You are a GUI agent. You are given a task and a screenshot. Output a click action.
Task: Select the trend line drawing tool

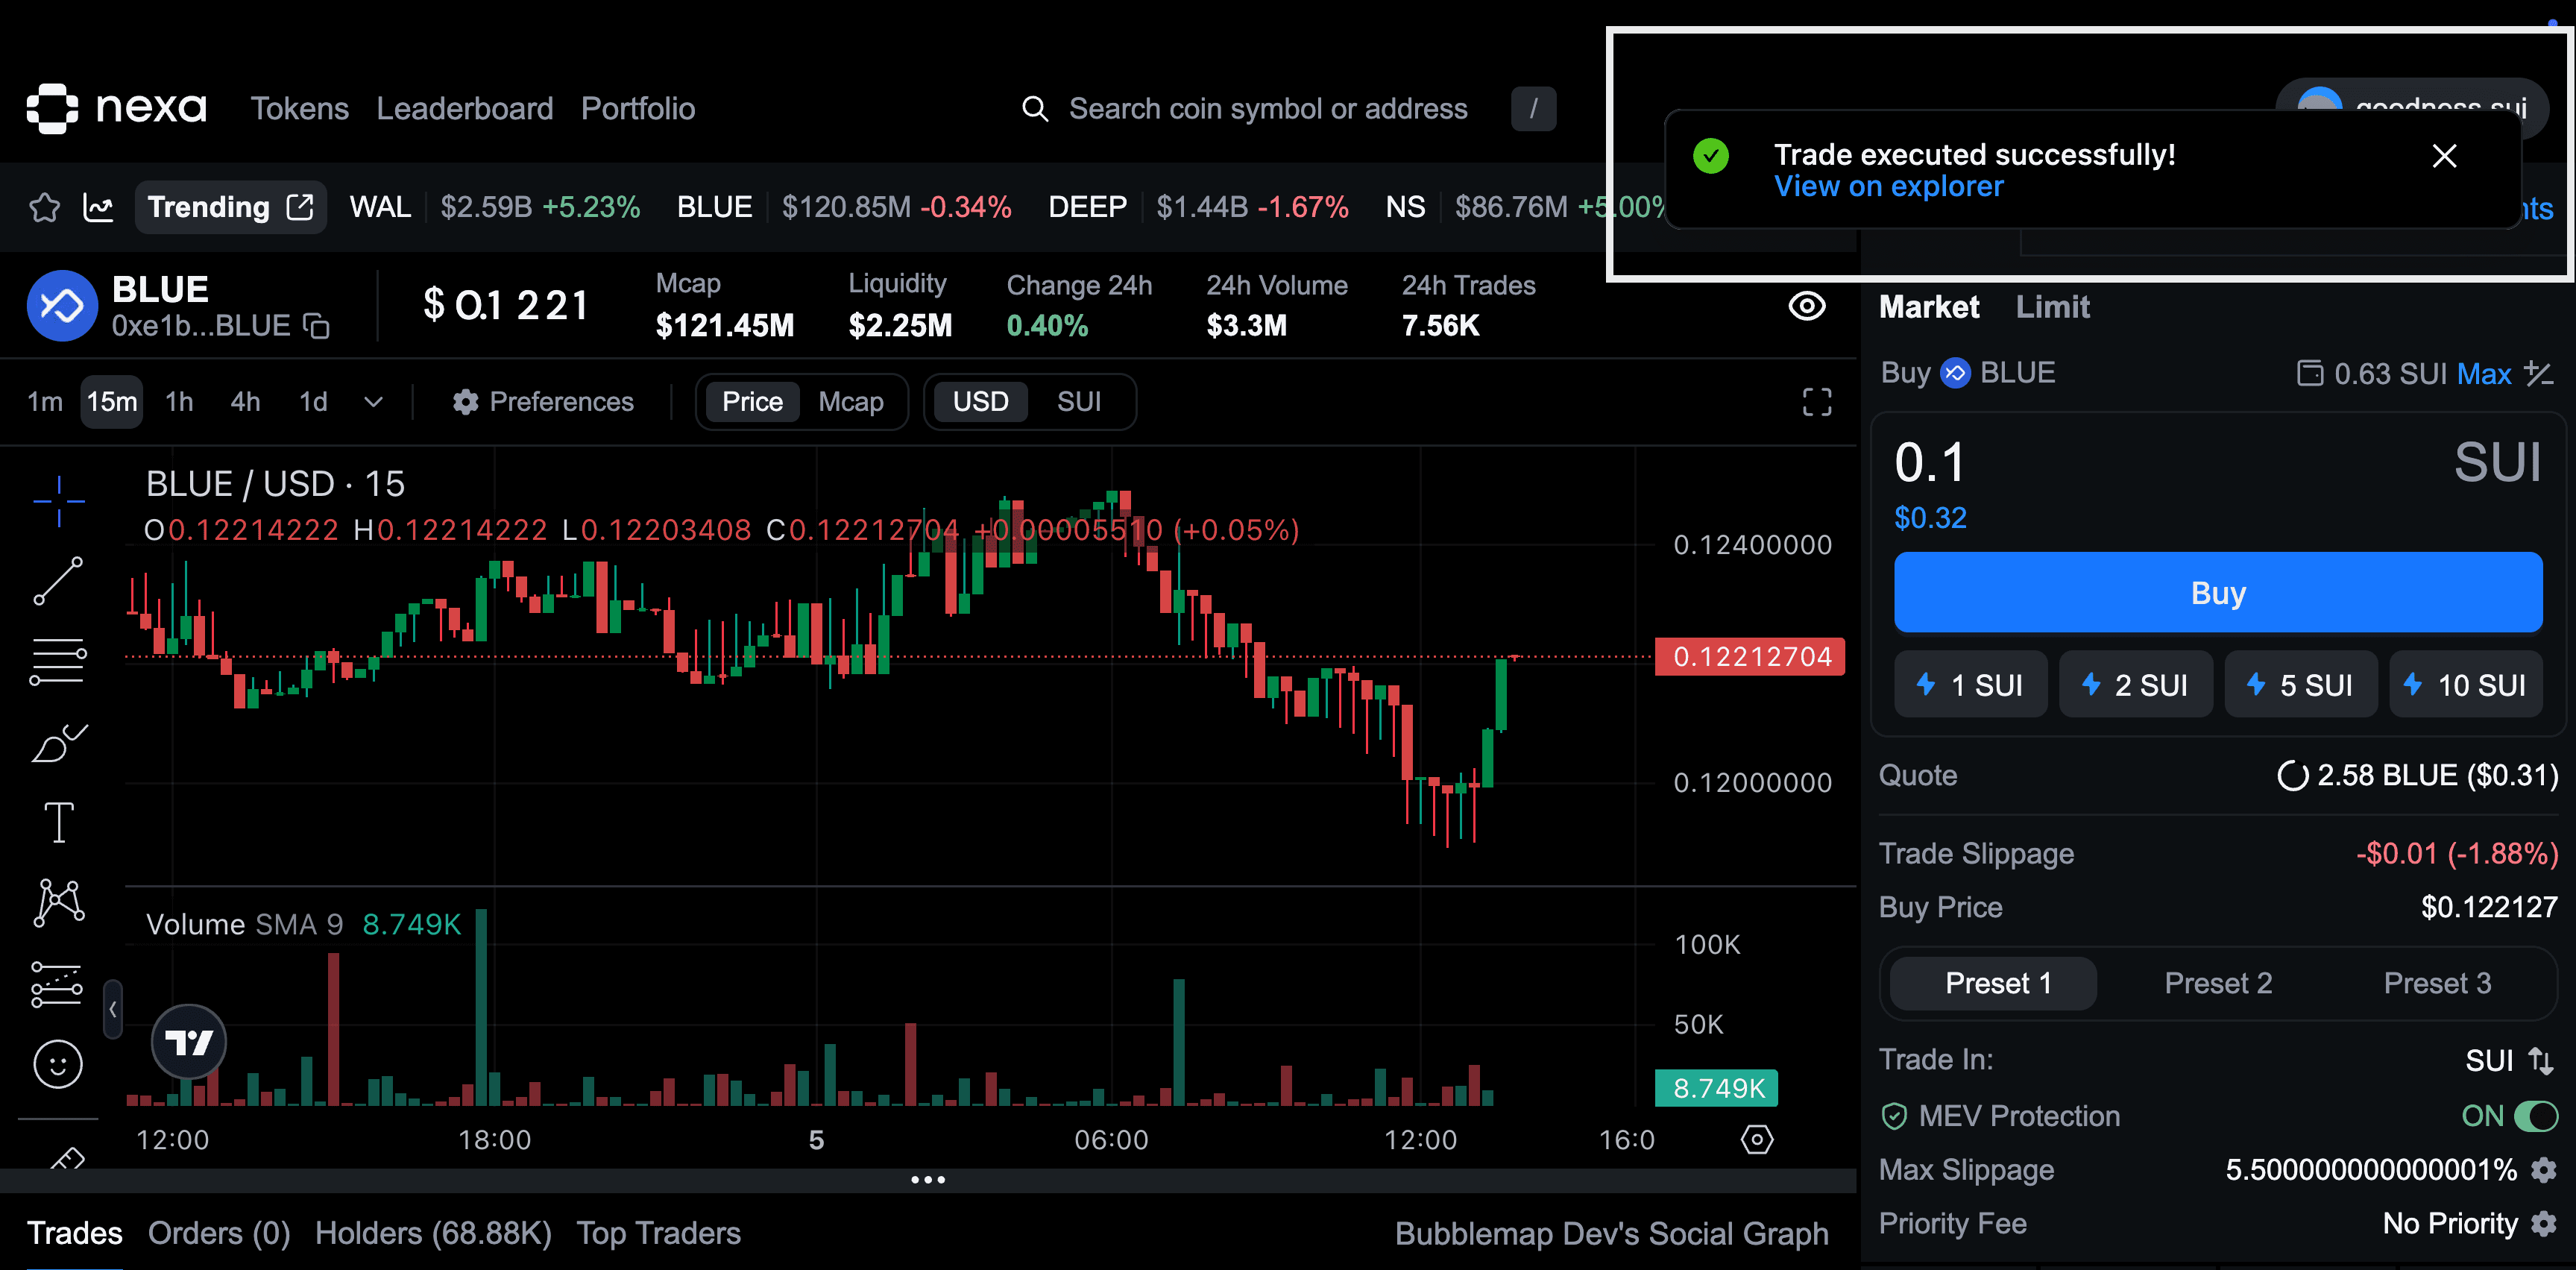[58, 580]
